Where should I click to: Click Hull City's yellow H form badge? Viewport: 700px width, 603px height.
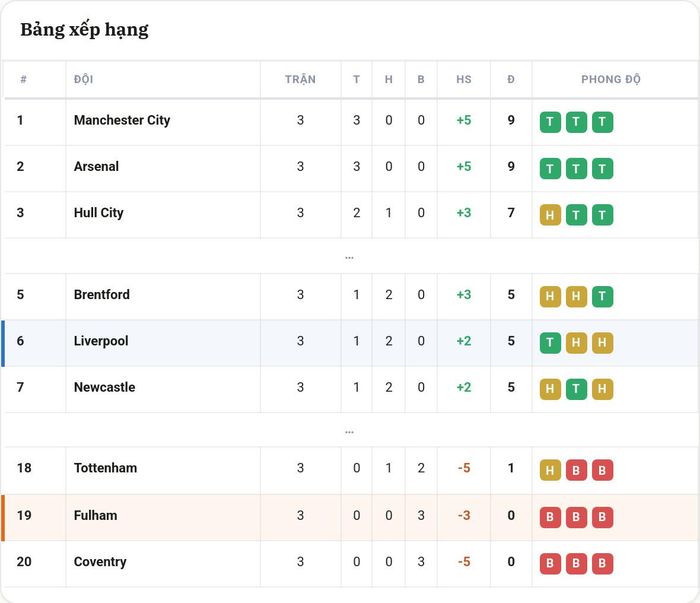[x=550, y=215]
